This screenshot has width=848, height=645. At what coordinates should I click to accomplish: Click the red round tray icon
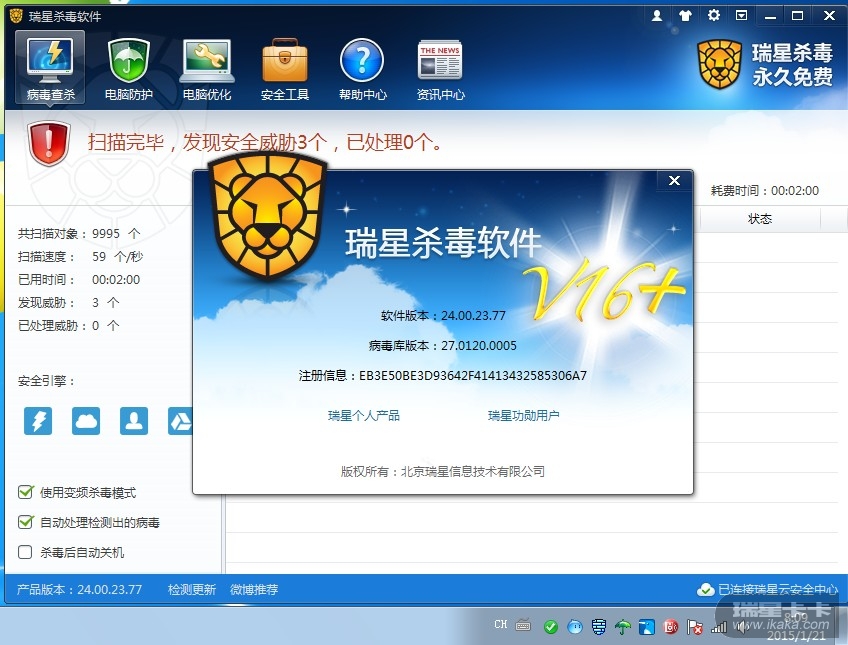(x=671, y=627)
